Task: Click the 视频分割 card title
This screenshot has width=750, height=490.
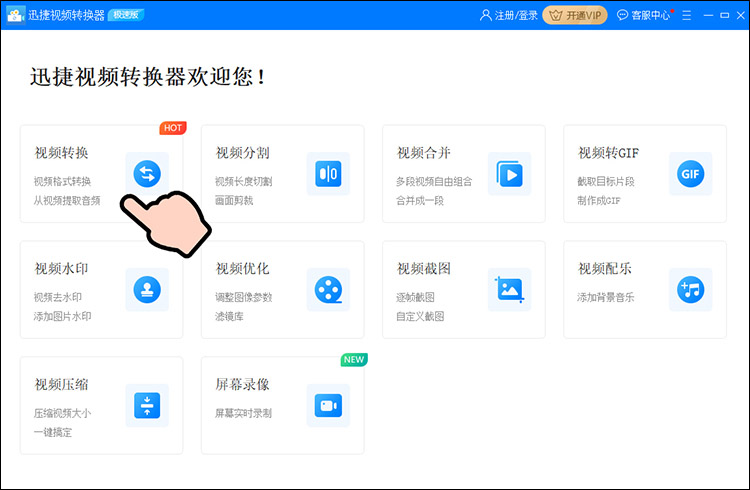Action: click(x=243, y=153)
